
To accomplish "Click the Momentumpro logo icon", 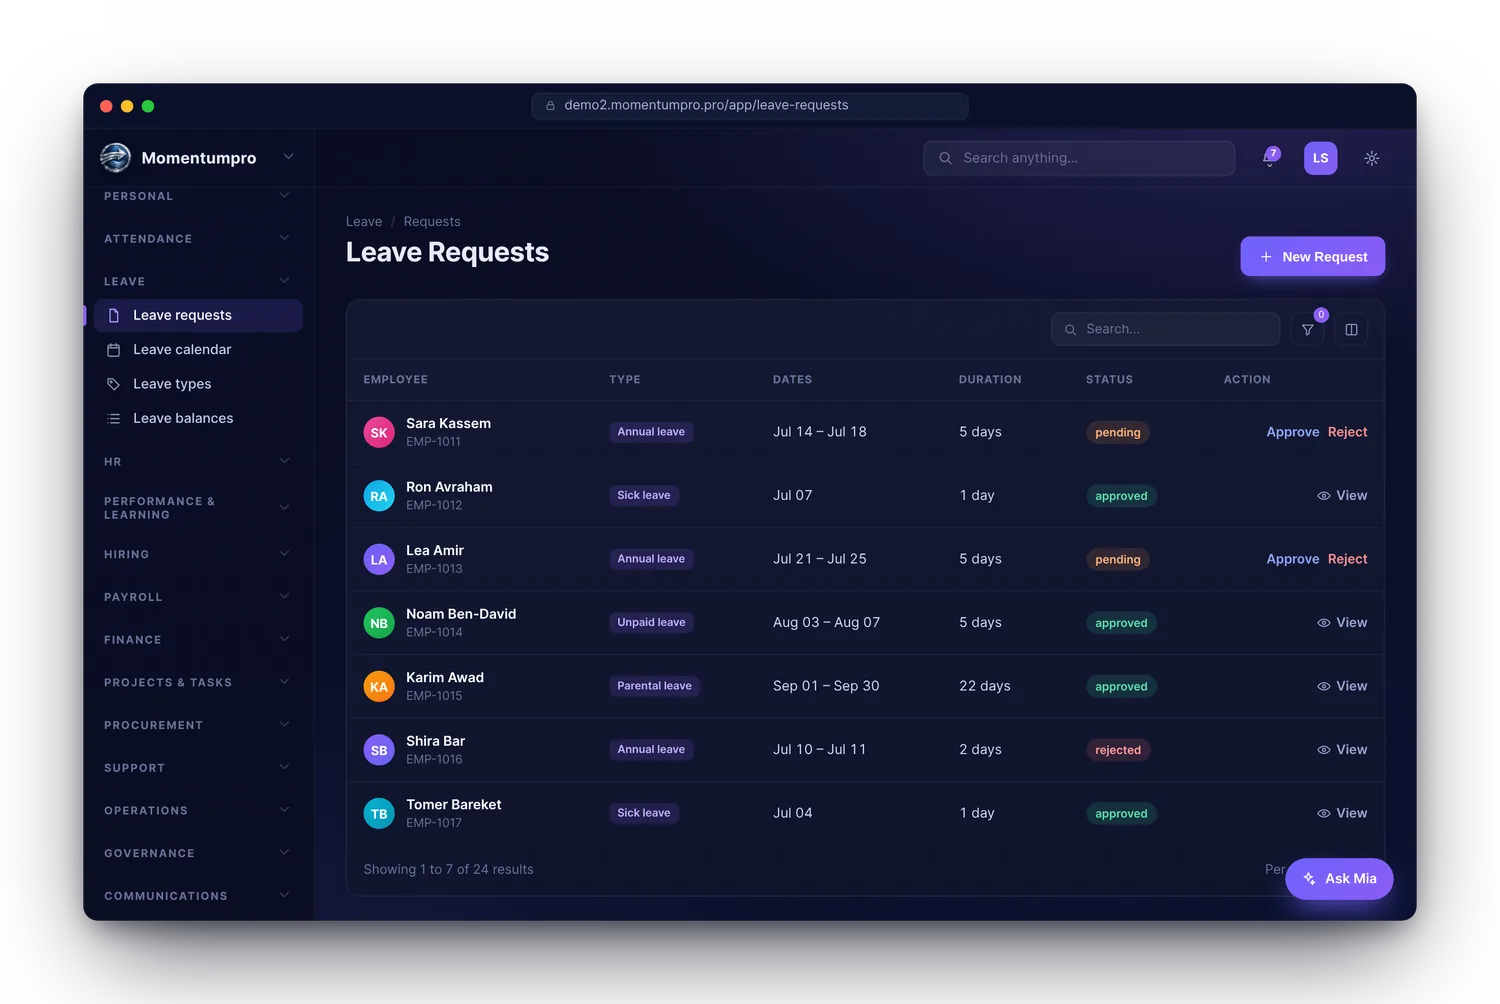I will pos(116,157).
